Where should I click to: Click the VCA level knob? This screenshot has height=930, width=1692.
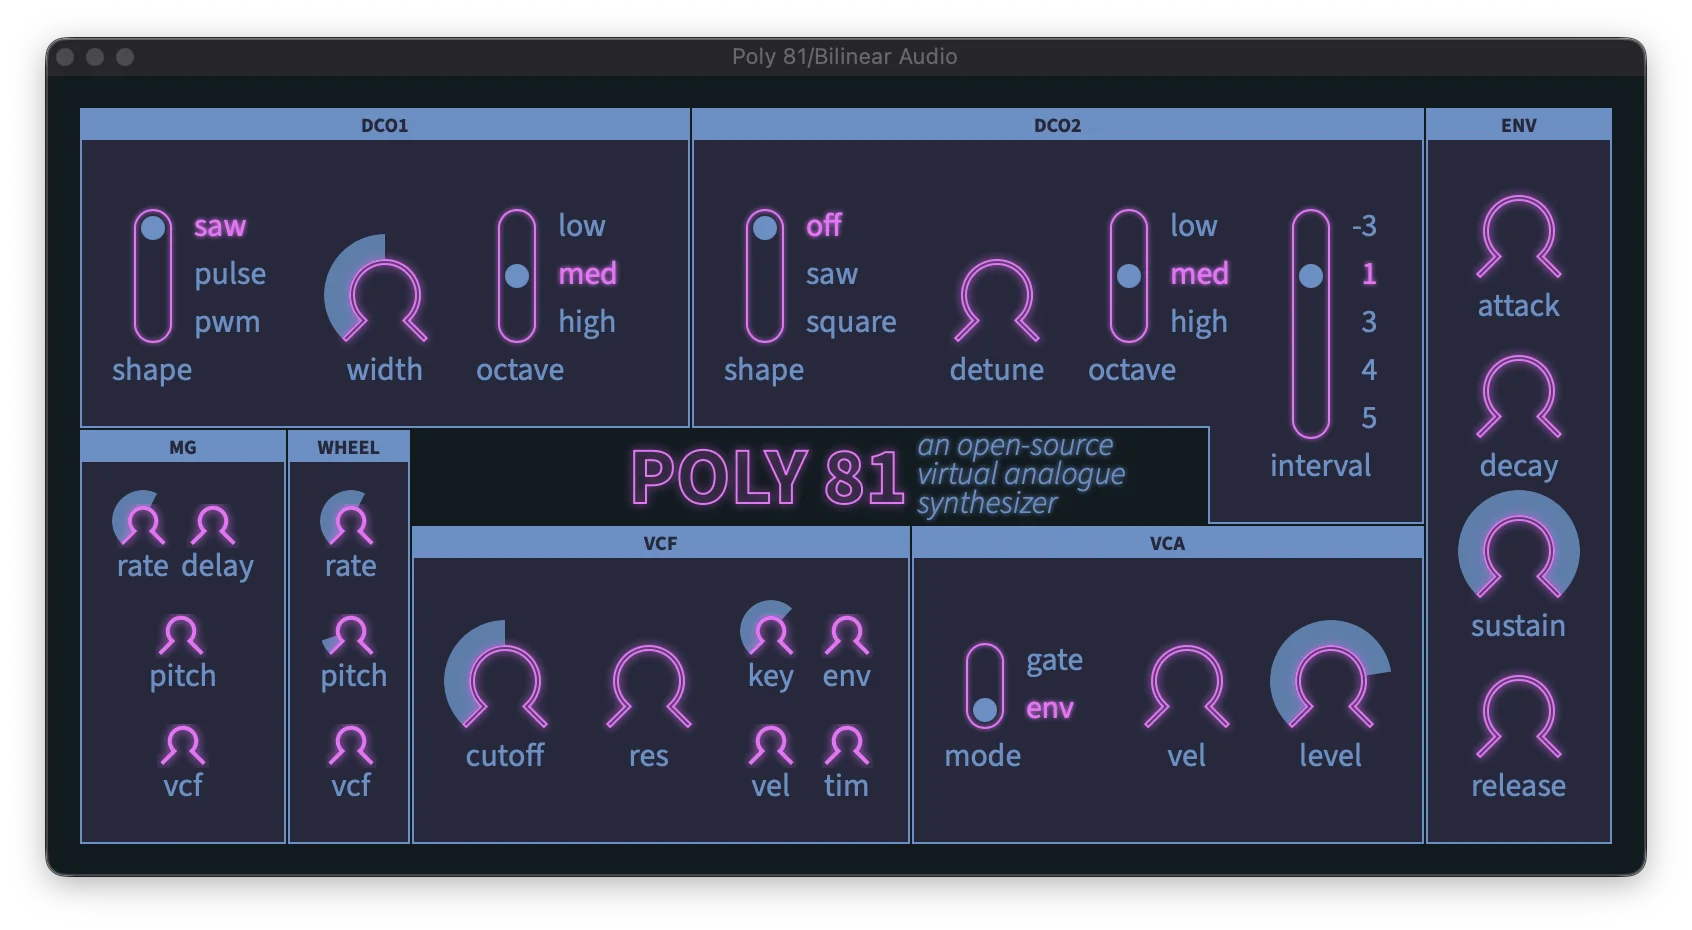[x=1330, y=683]
